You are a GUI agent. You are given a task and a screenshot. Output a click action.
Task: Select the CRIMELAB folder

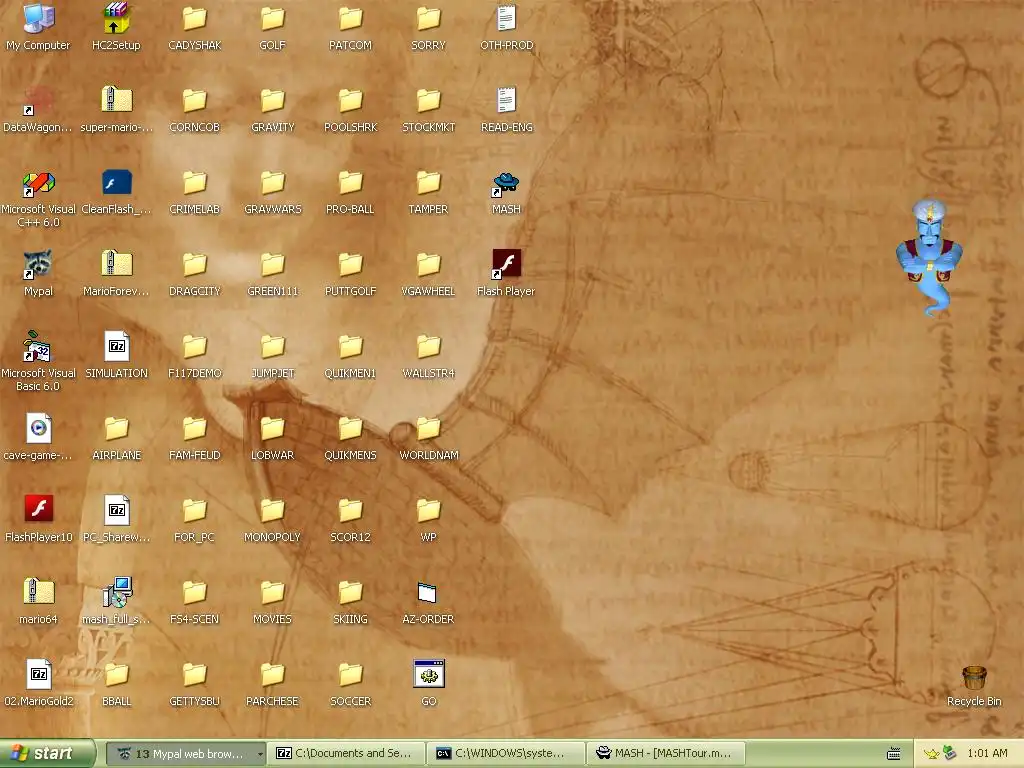click(x=195, y=183)
